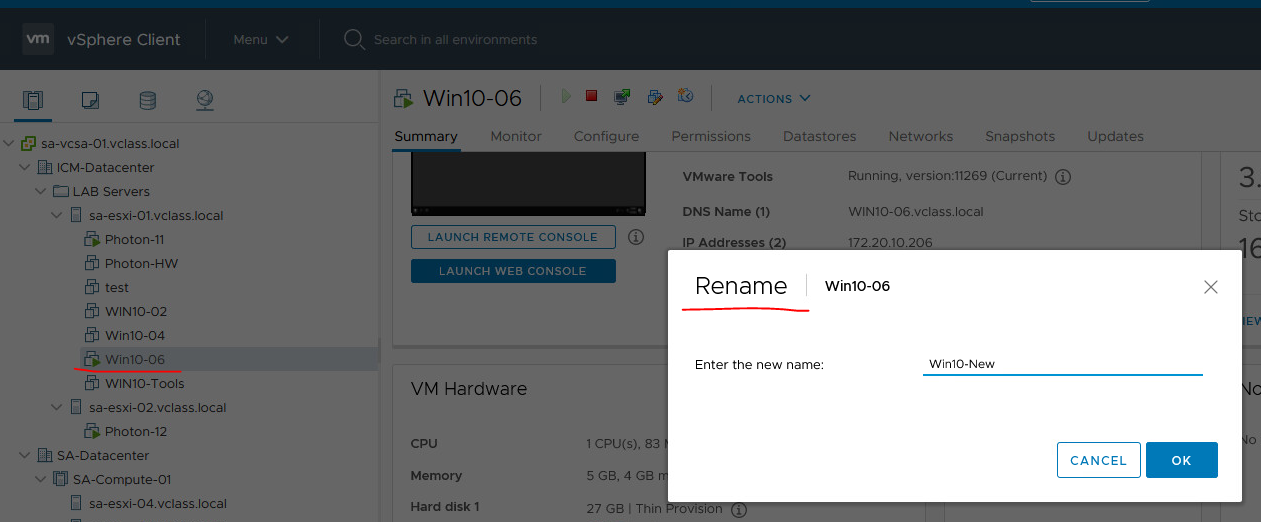Screen dimensions: 1261x522
Task: Click the vSphere Client title text
Action: point(124,40)
